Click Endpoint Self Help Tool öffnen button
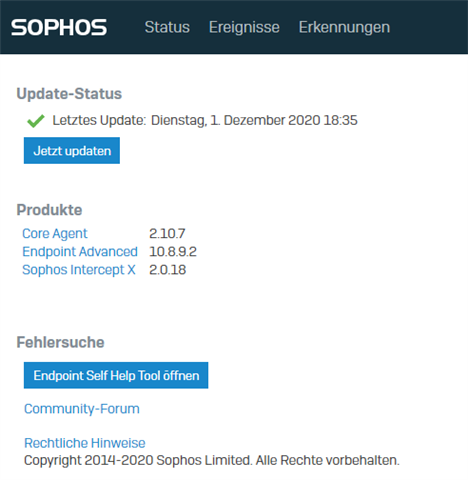The image size is (468, 480). point(116,375)
